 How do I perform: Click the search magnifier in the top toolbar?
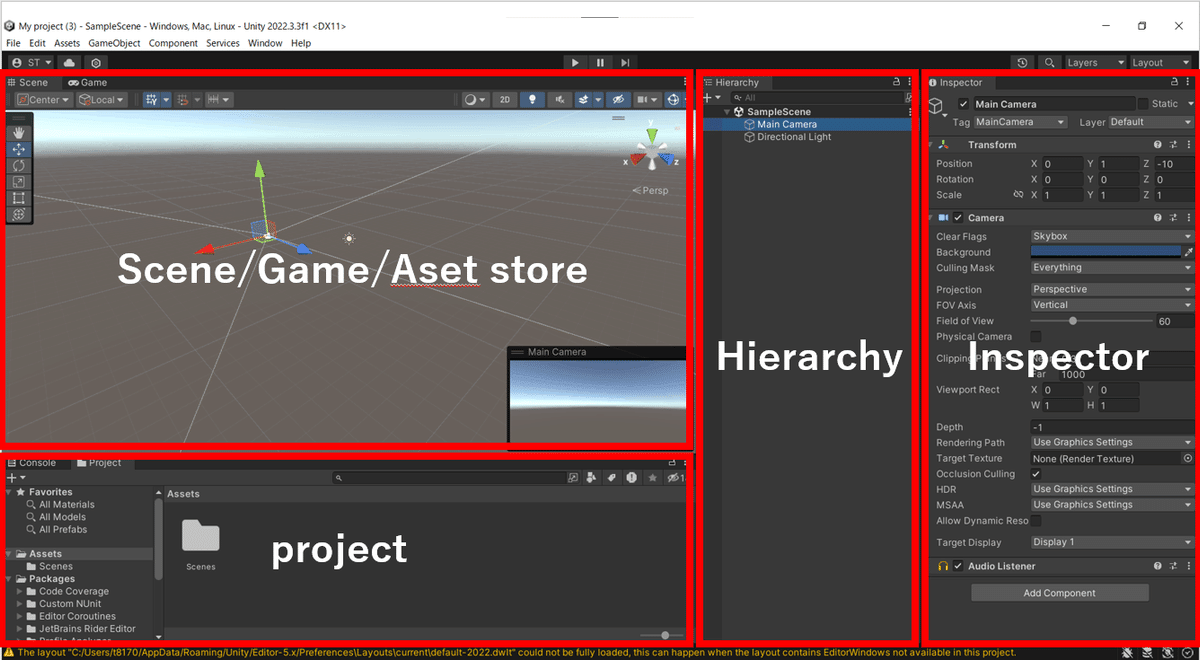[1048, 62]
